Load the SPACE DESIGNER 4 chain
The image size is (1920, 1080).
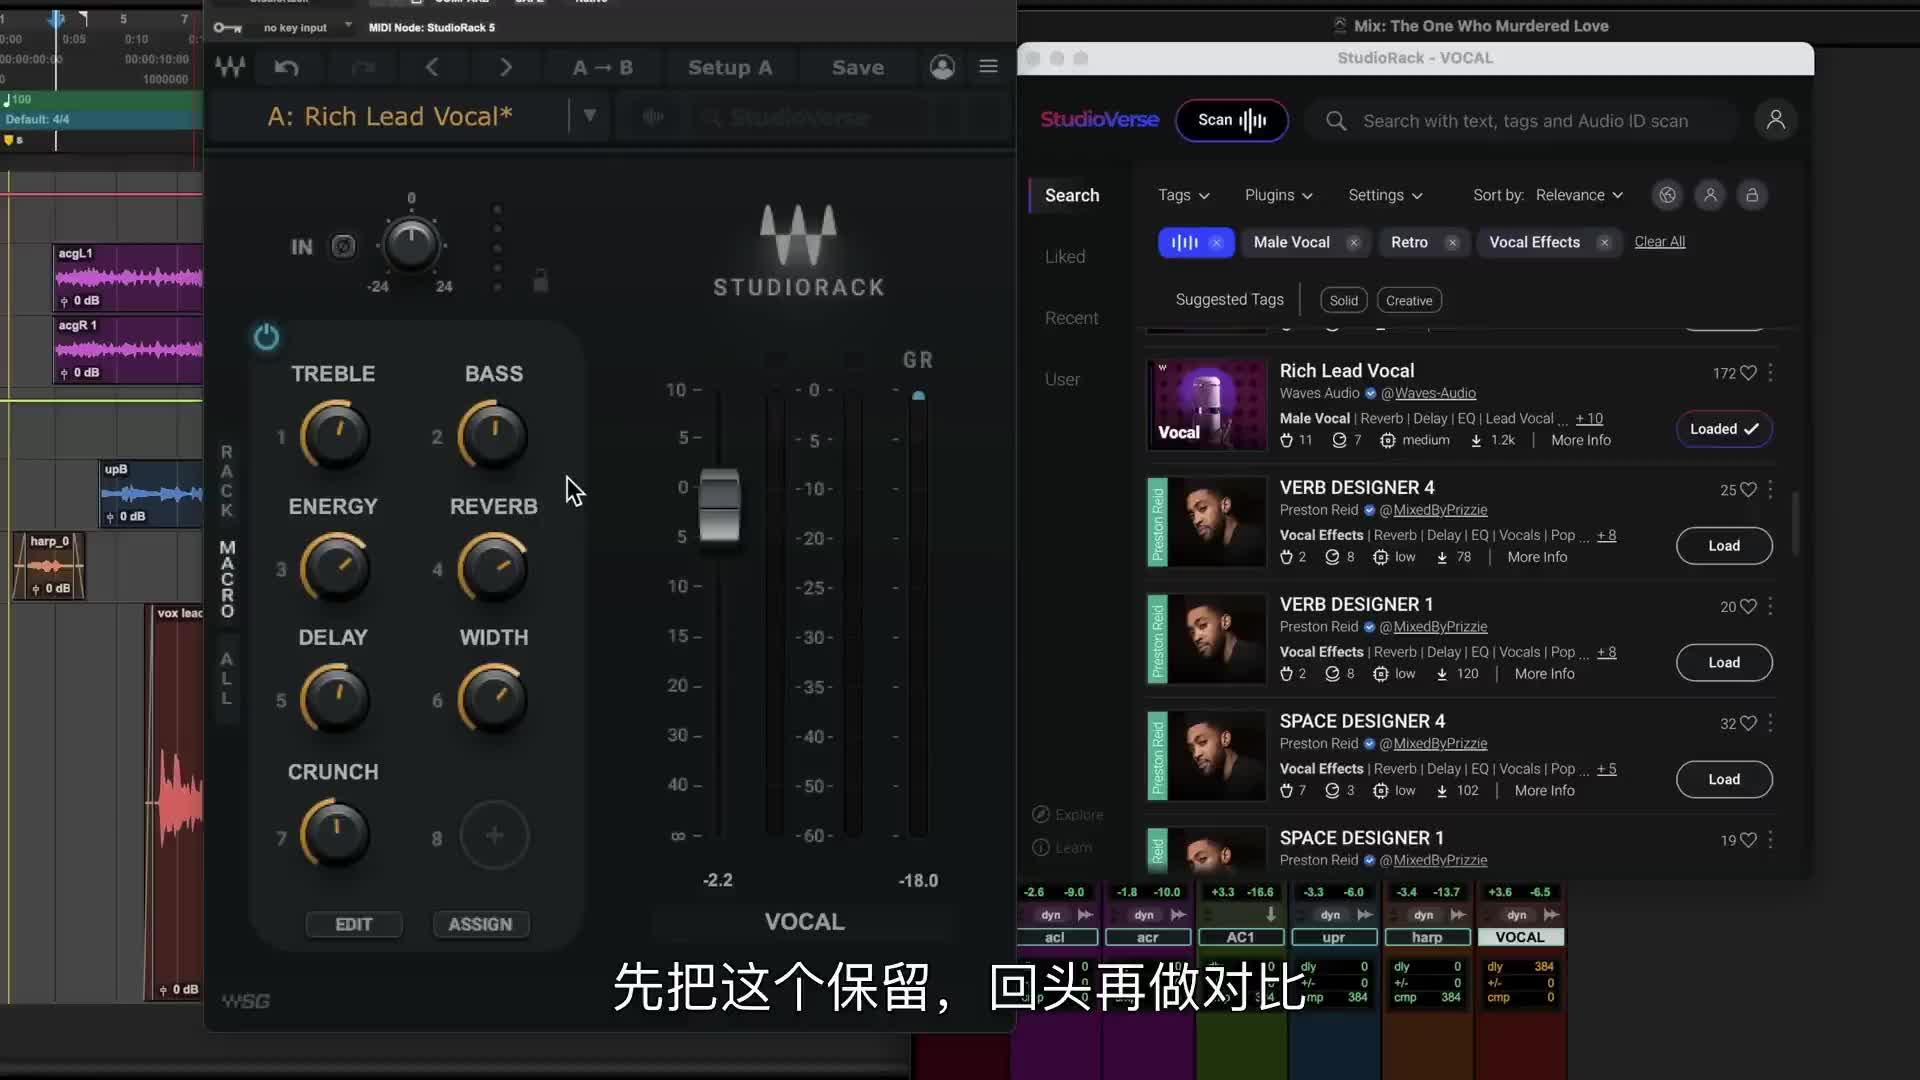pyautogui.click(x=1724, y=780)
